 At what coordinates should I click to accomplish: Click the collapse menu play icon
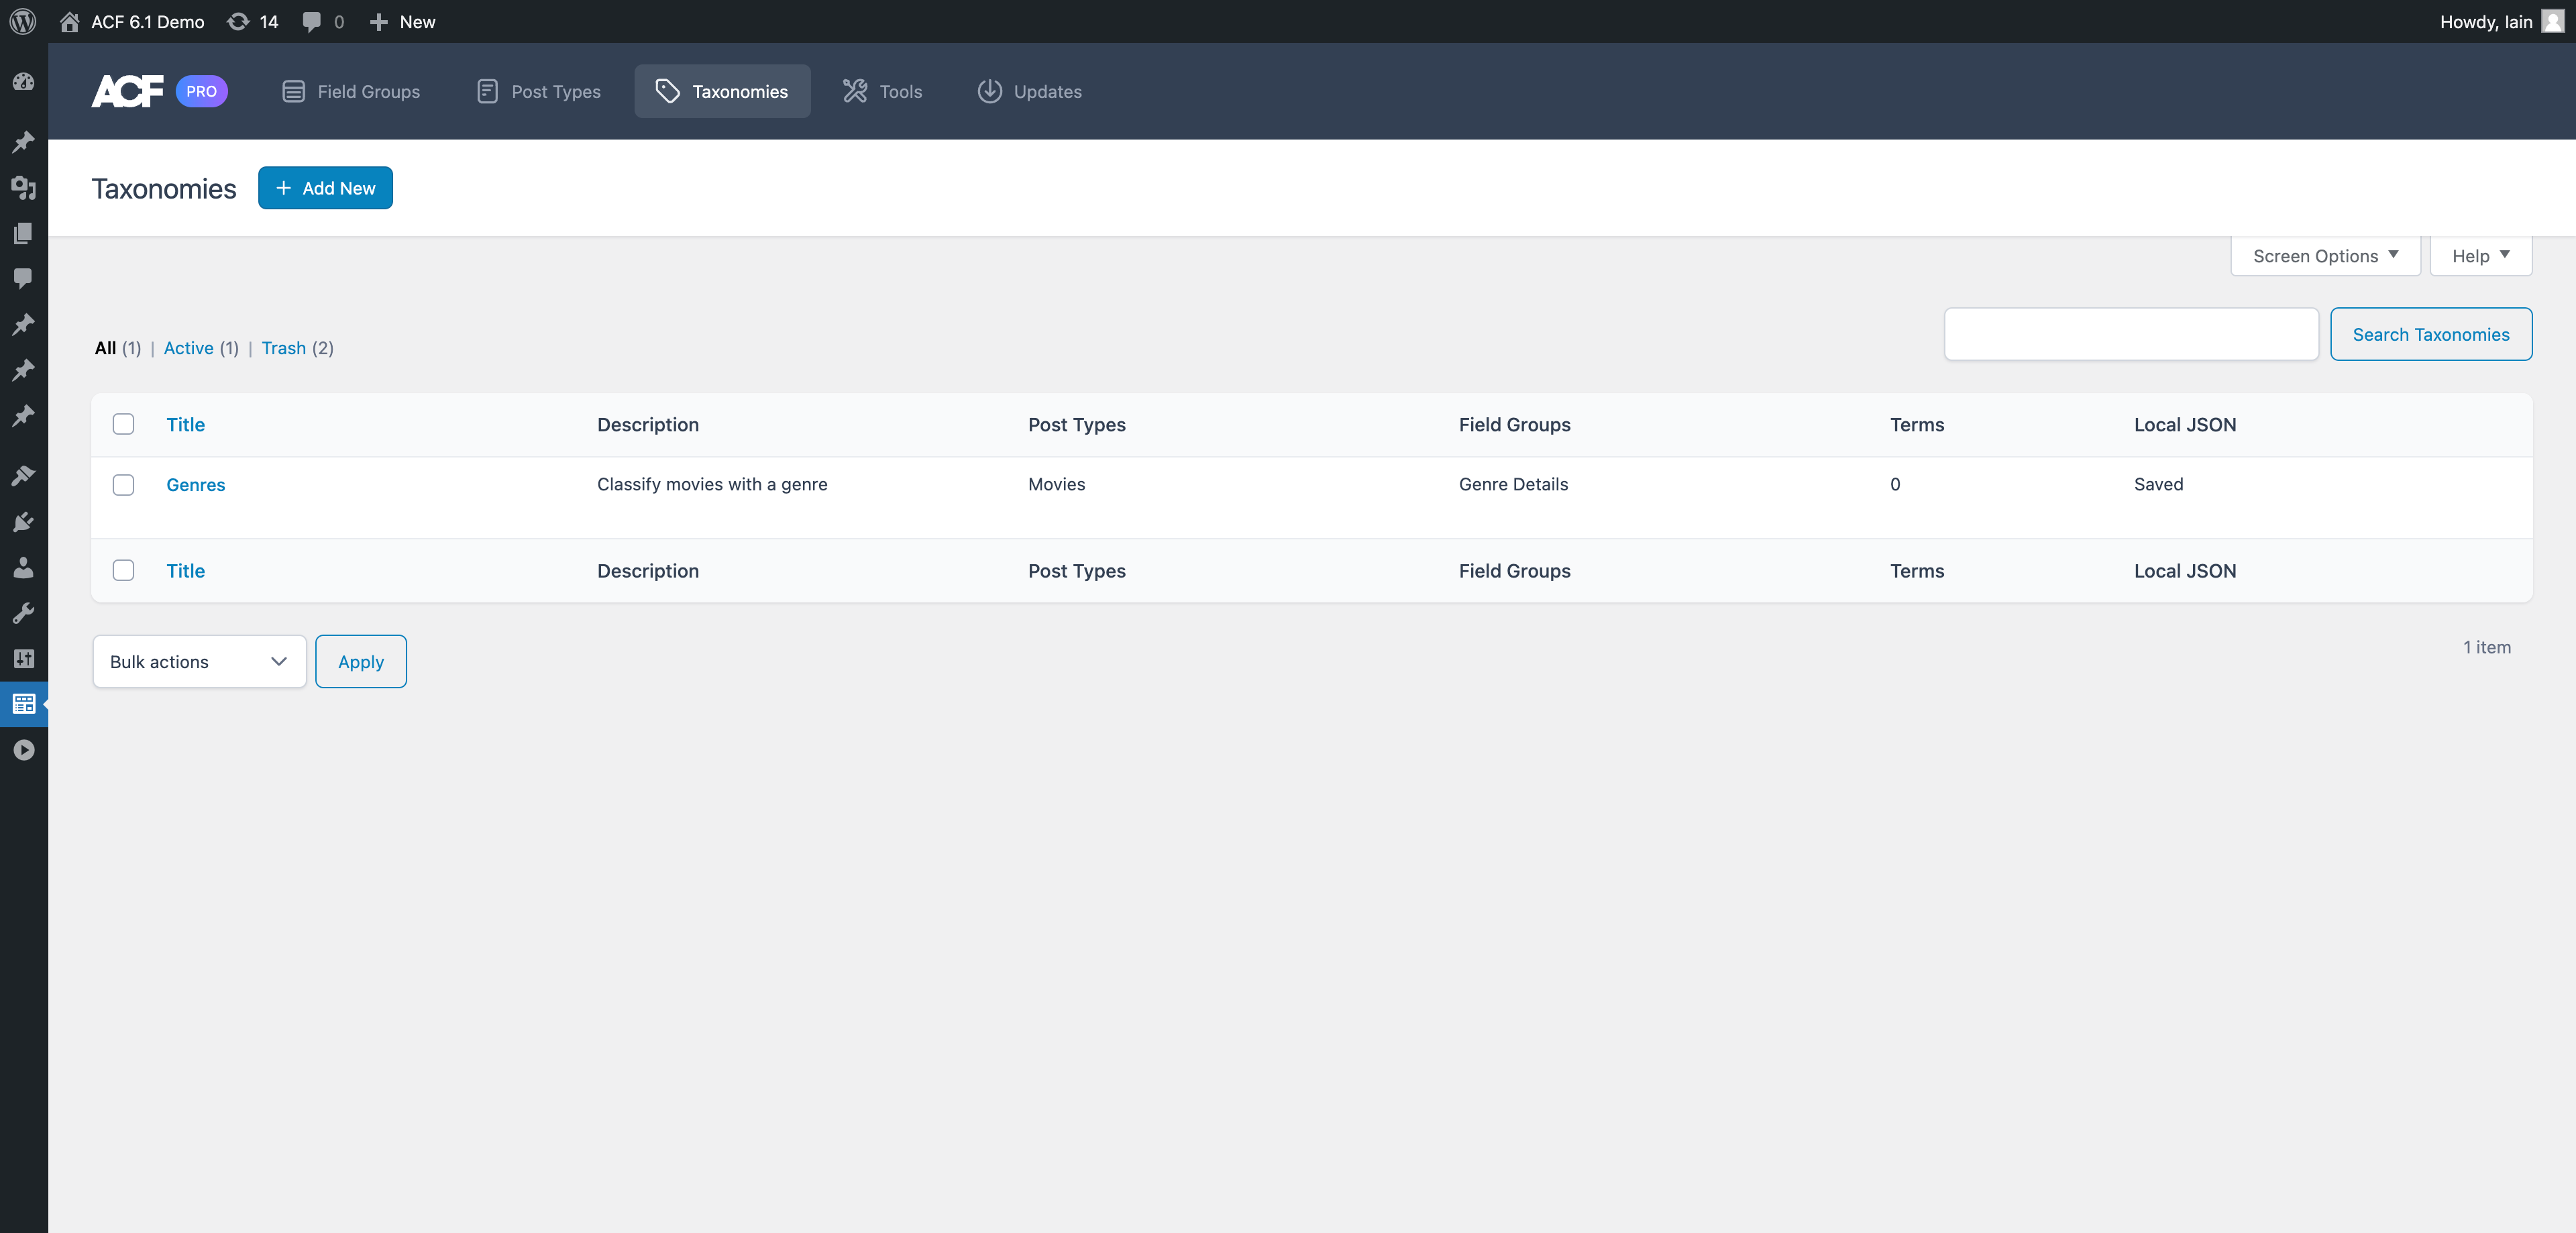click(x=23, y=750)
